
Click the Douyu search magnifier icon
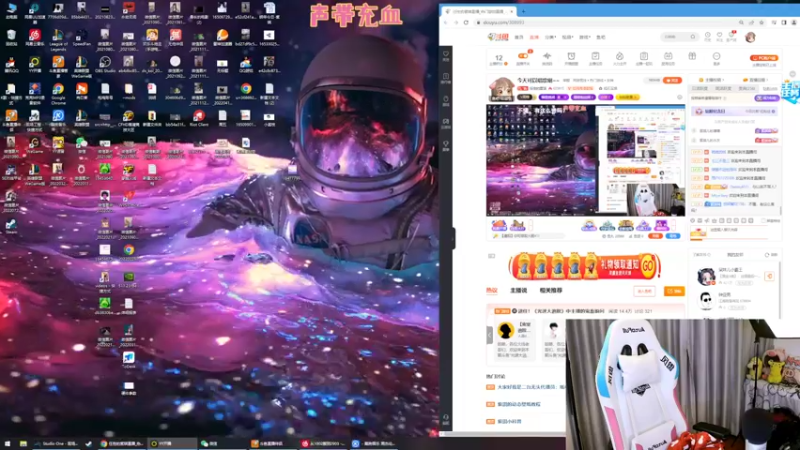pos(692,37)
